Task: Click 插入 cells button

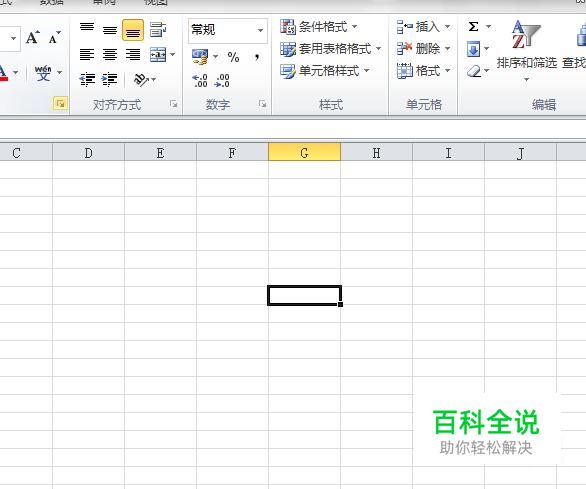Action: 419,27
